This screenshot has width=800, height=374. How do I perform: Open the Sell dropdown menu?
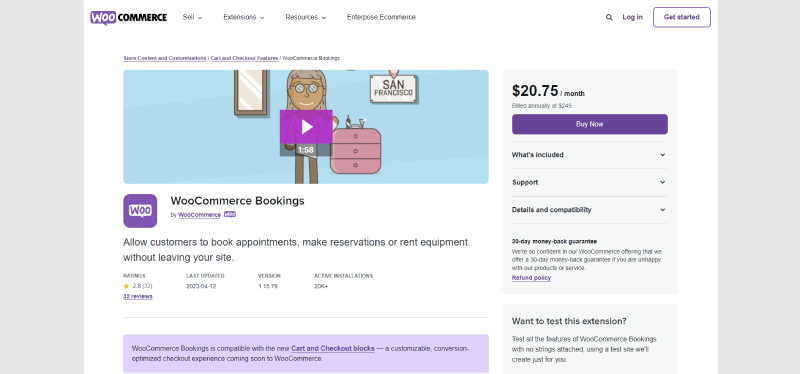click(x=192, y=17)
